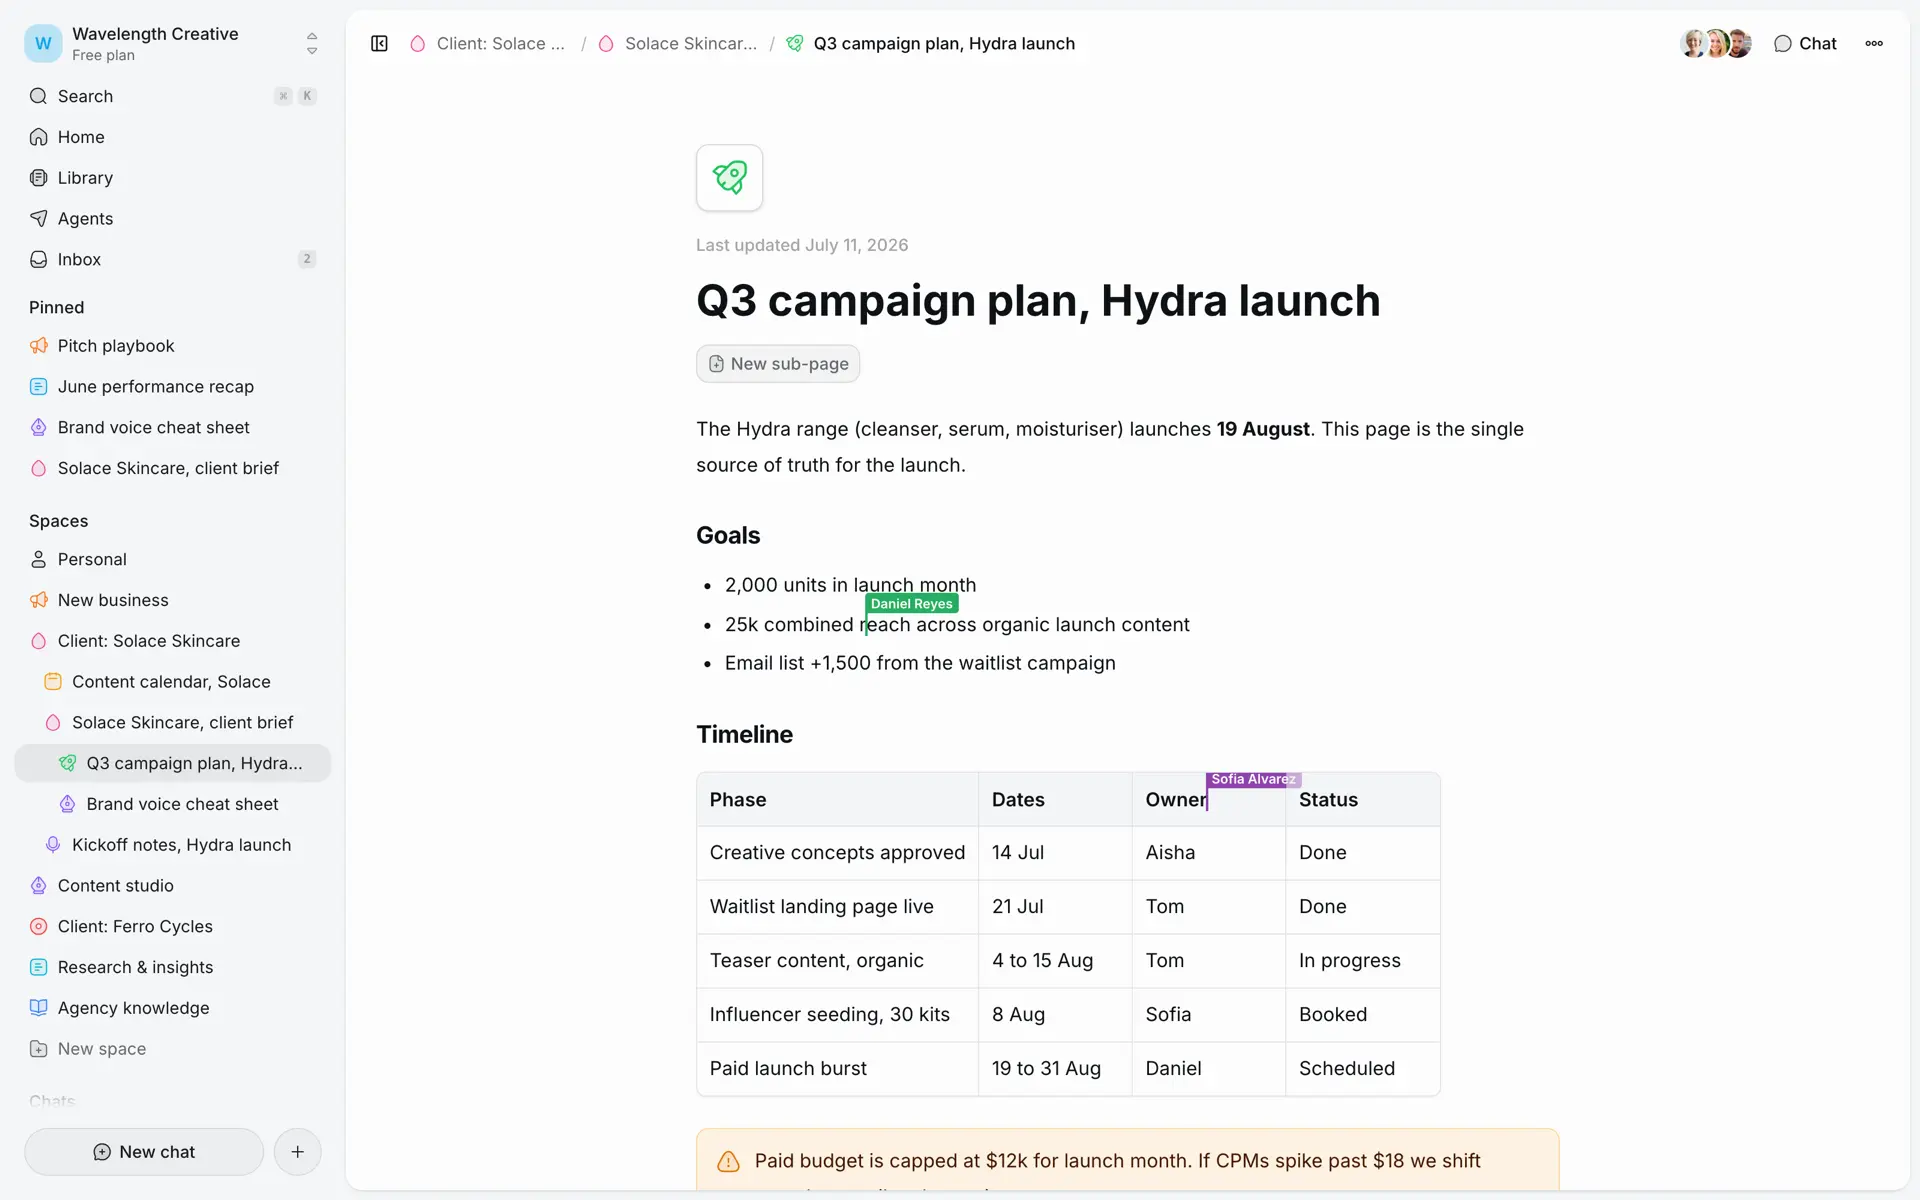1920x1200 pixels.
Task: Click the Kickoff notes microphone icon
Action: tap(53, 845)
